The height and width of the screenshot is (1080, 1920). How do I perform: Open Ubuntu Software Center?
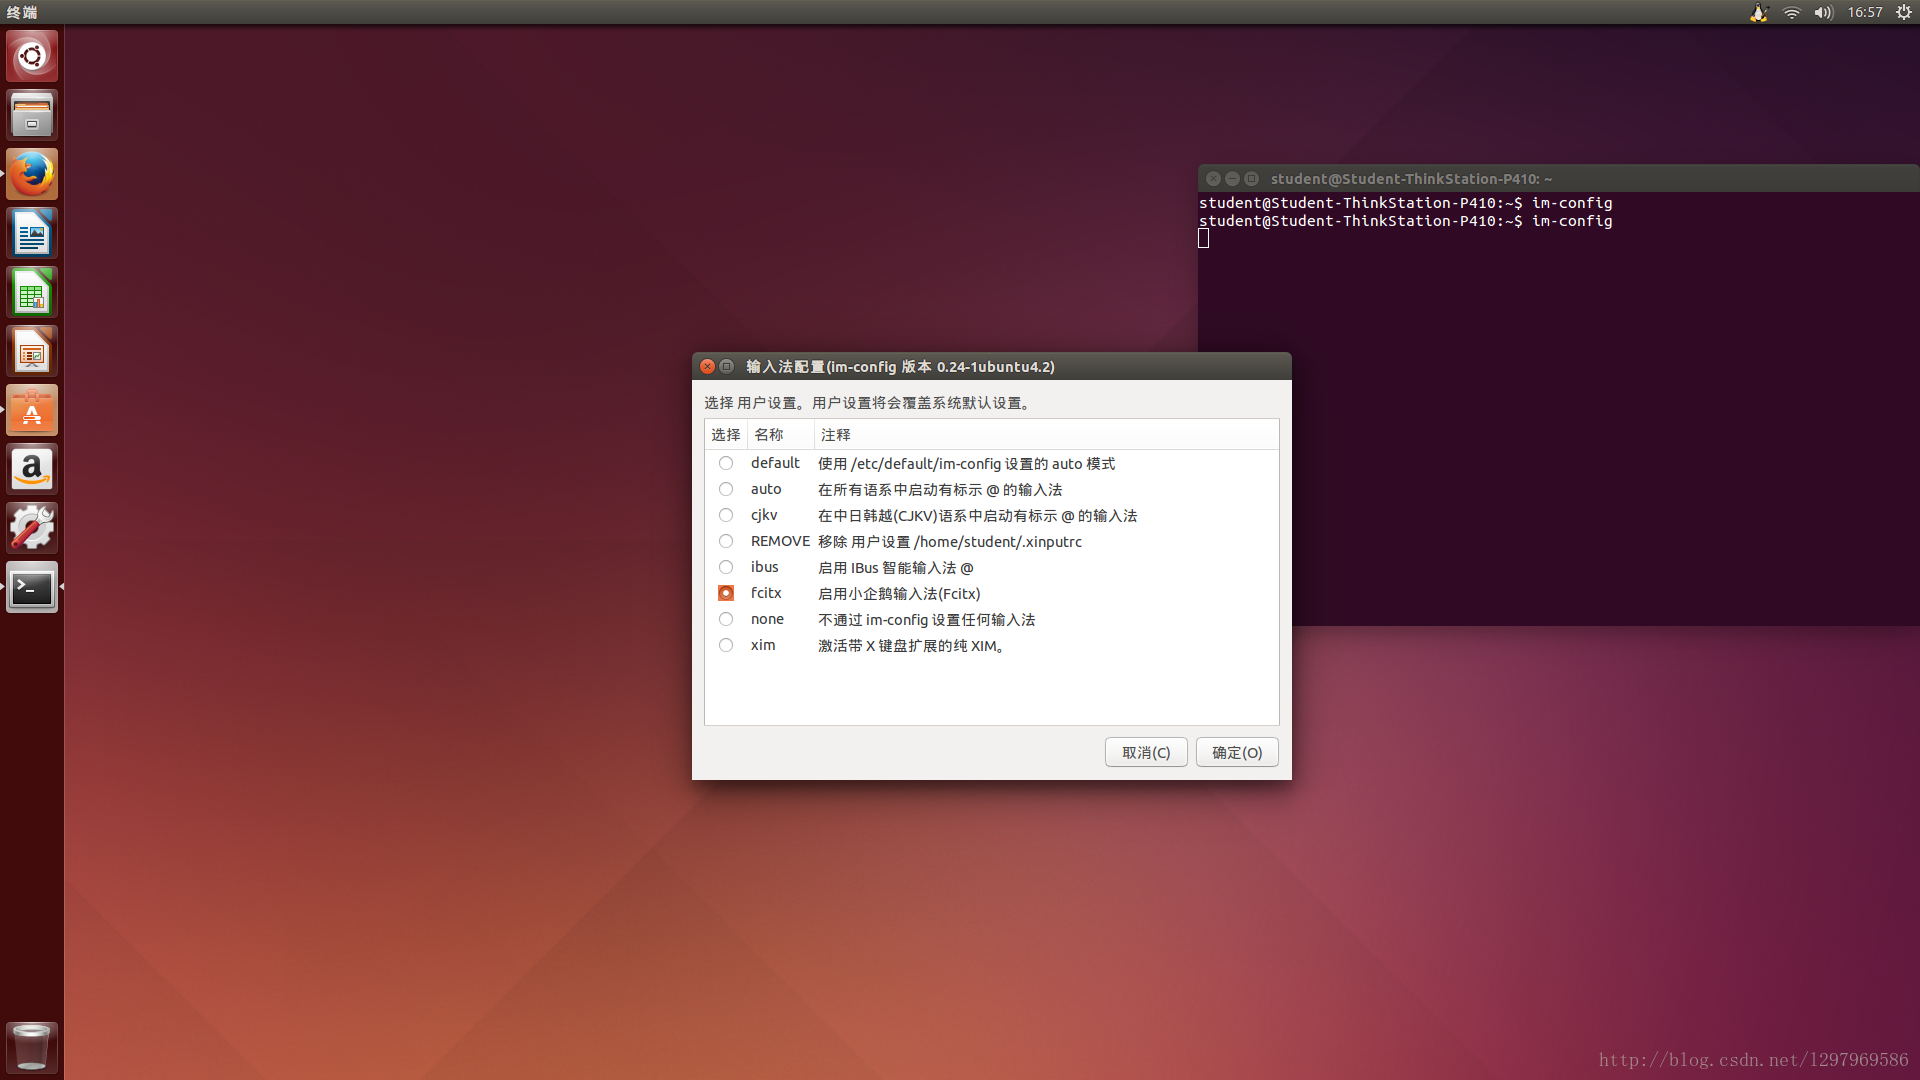coord(32,410)
